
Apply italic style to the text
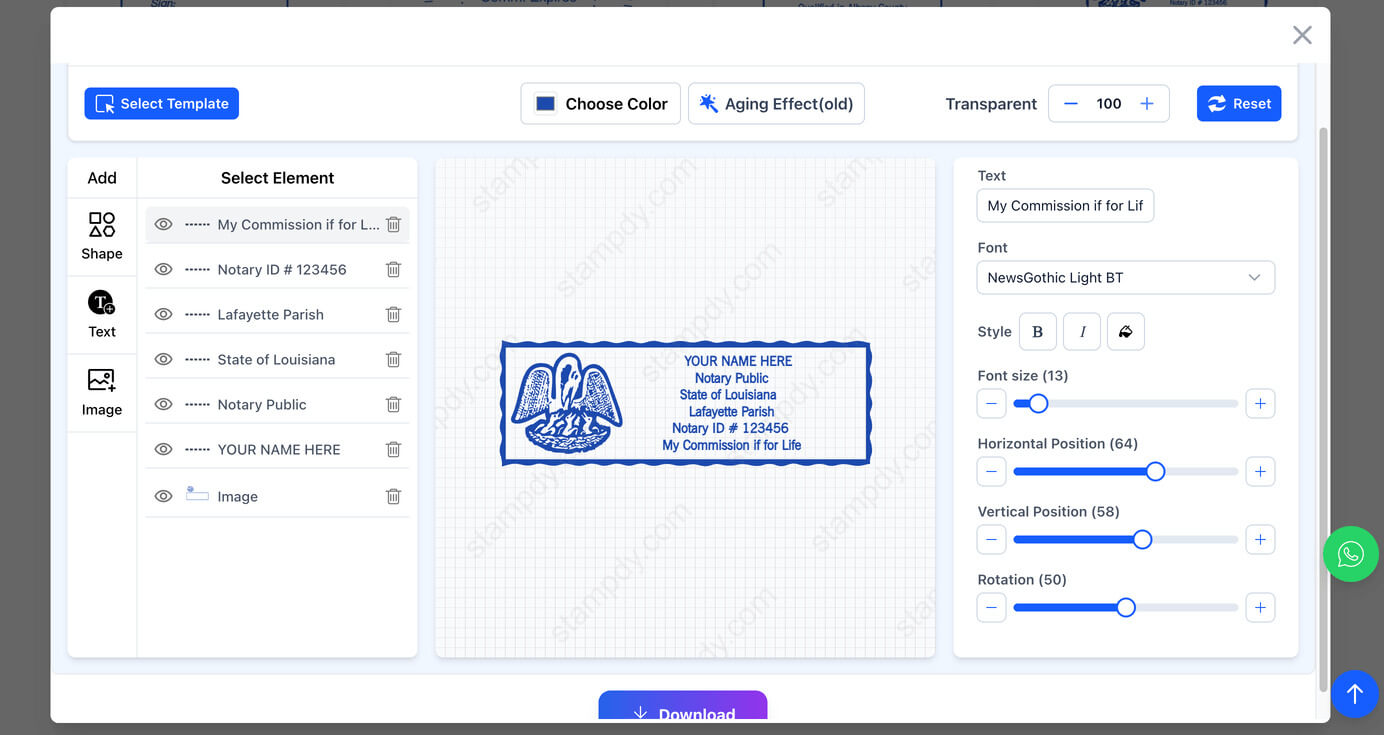[1081, 331]
